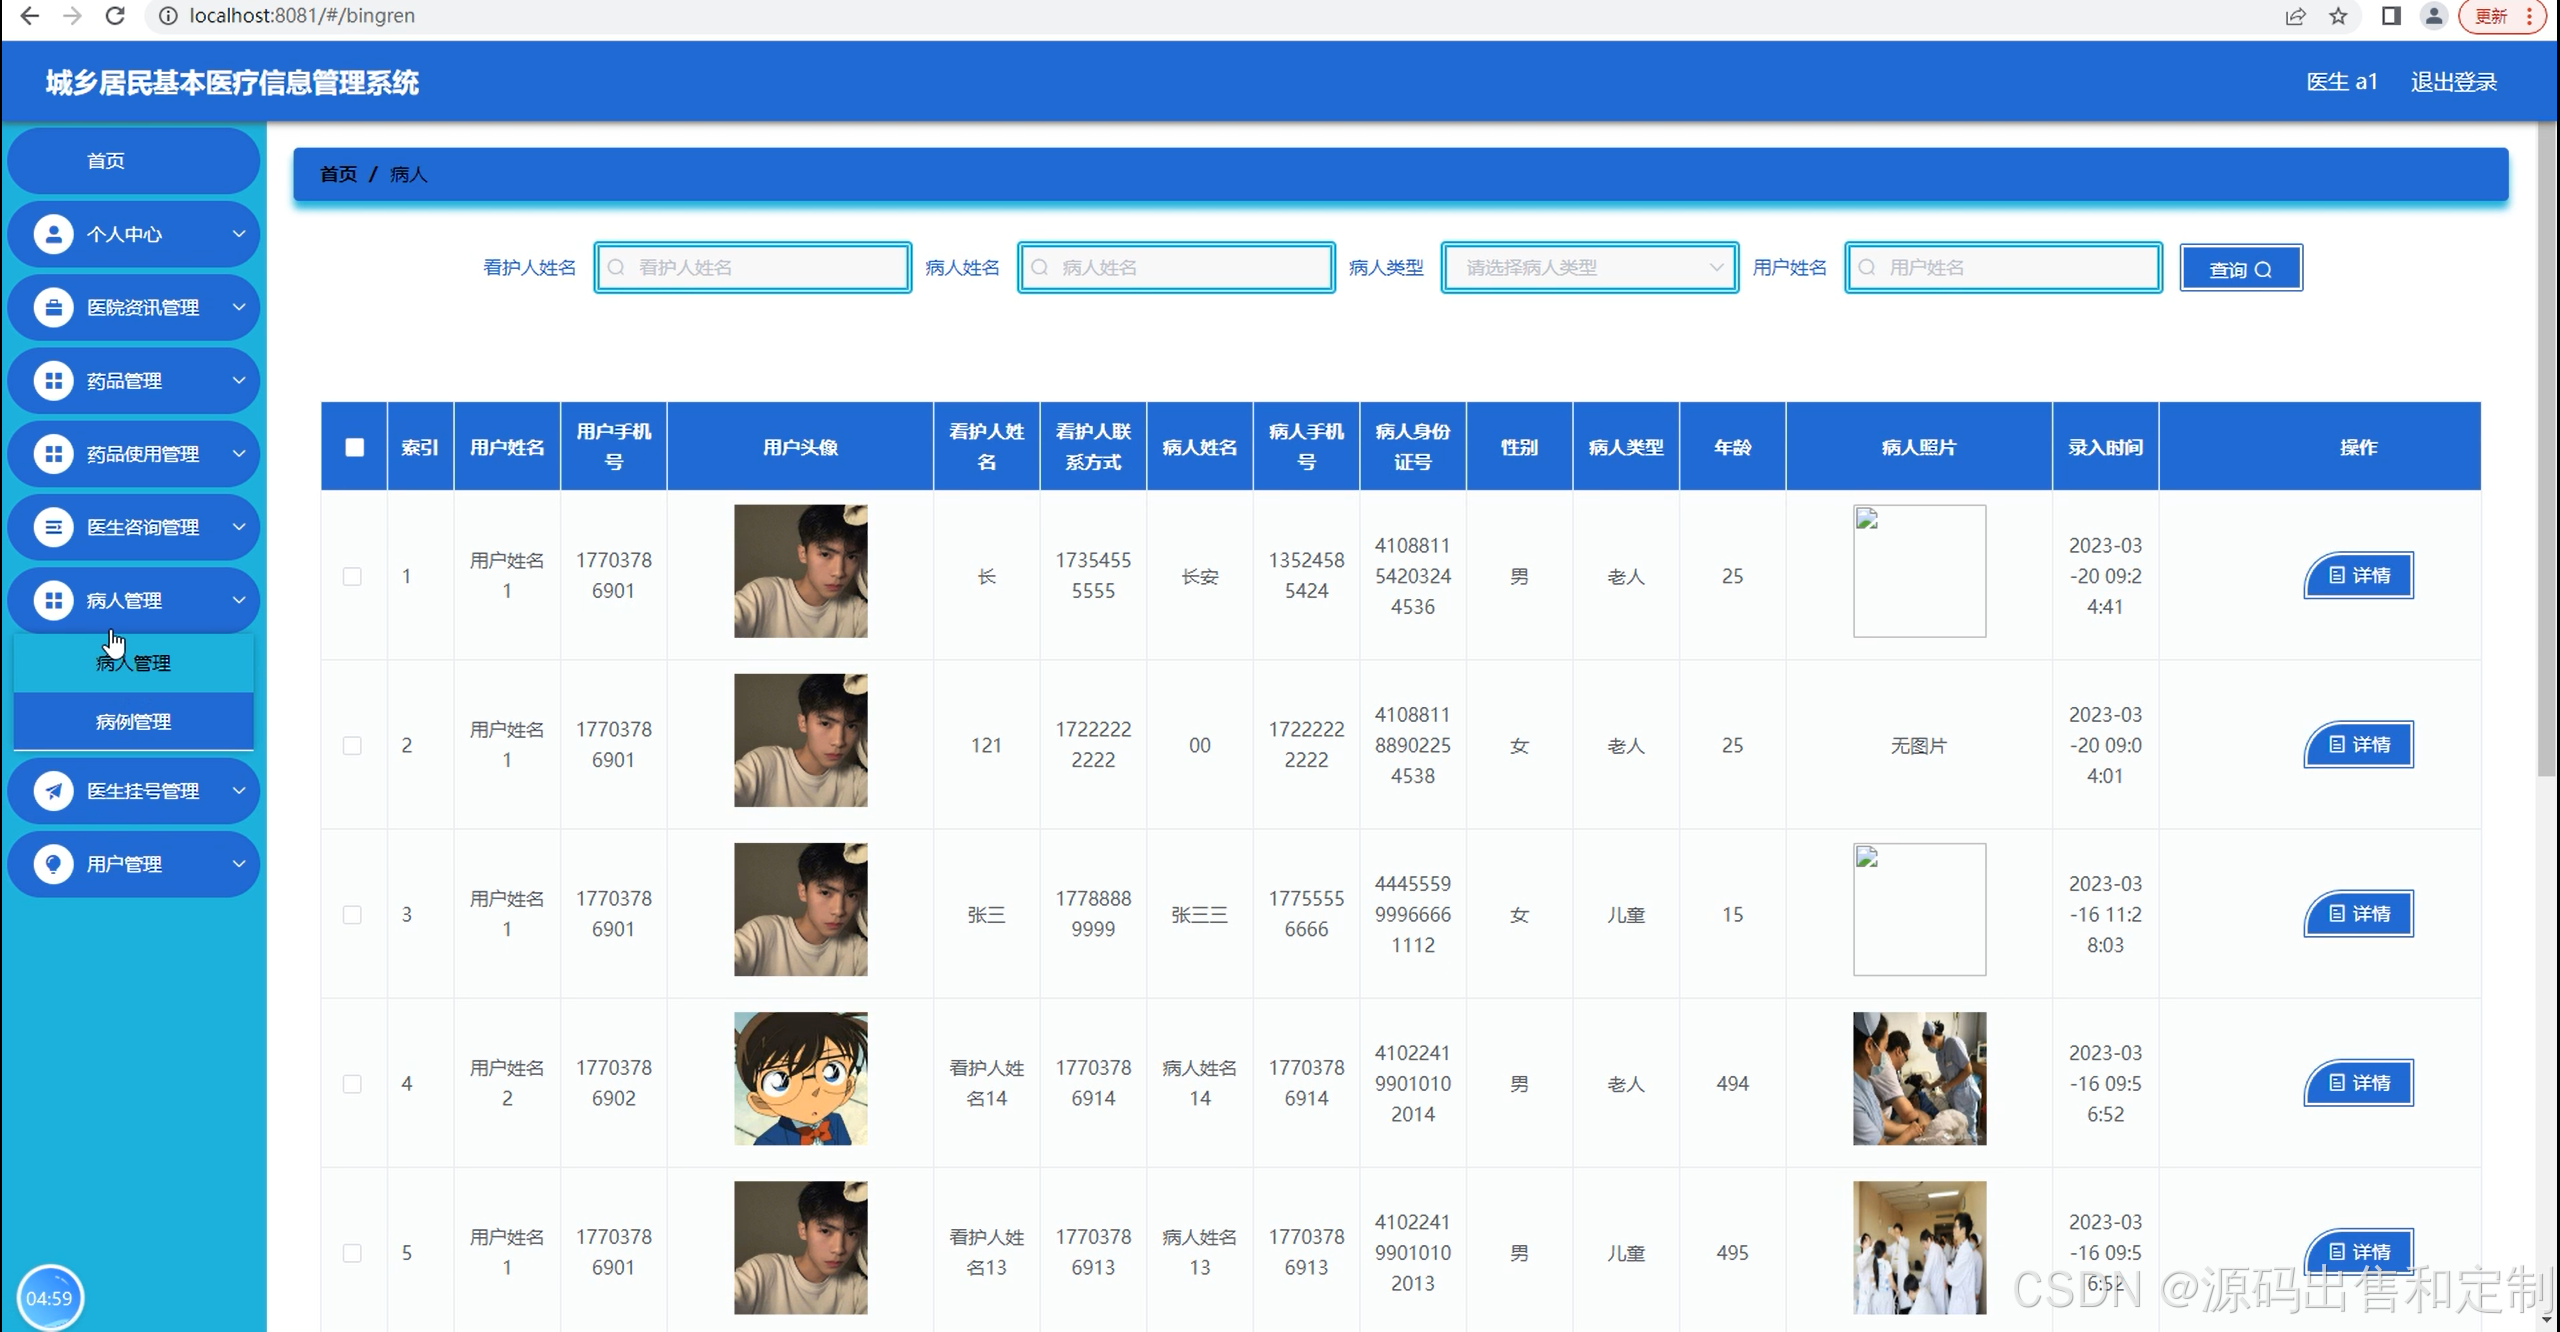Click the 医生挂号管理 paper plane icon

(53, 791)
